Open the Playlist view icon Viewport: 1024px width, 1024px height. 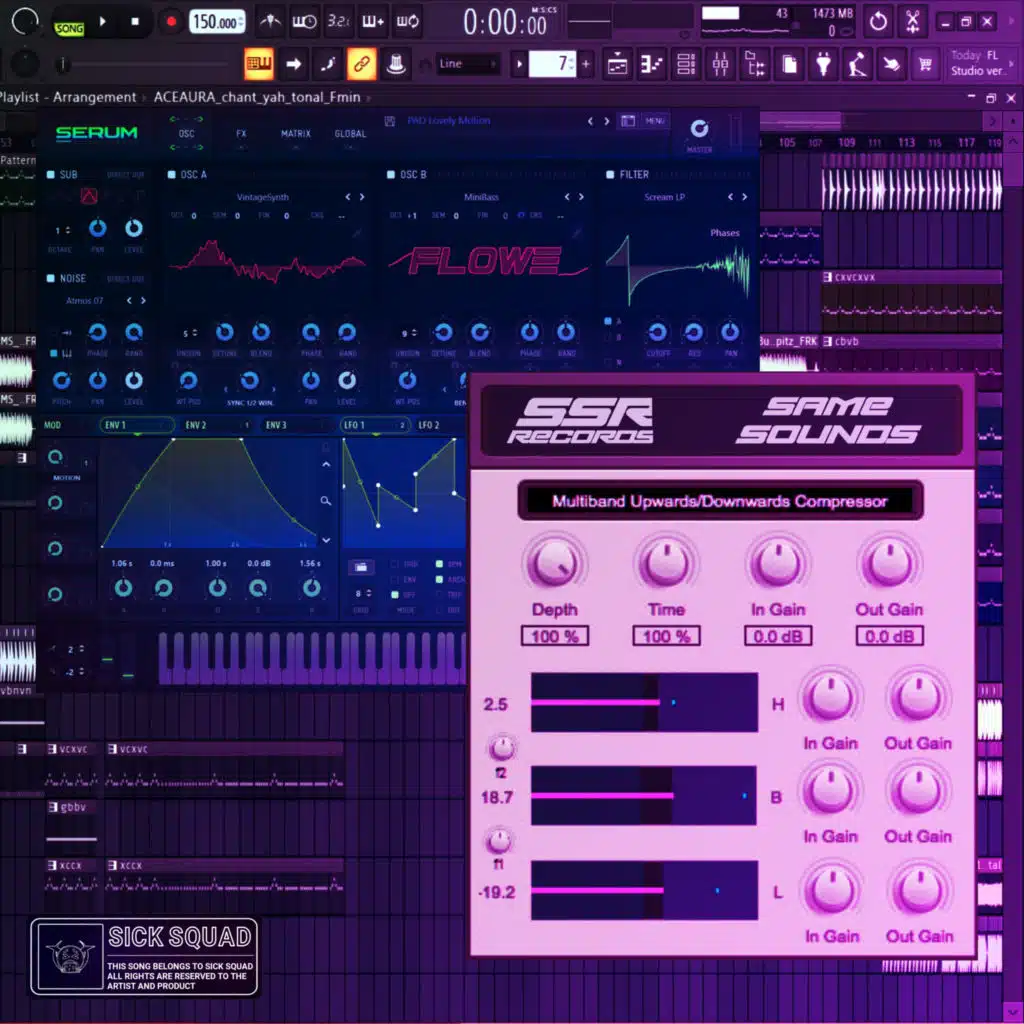point(617,64)
